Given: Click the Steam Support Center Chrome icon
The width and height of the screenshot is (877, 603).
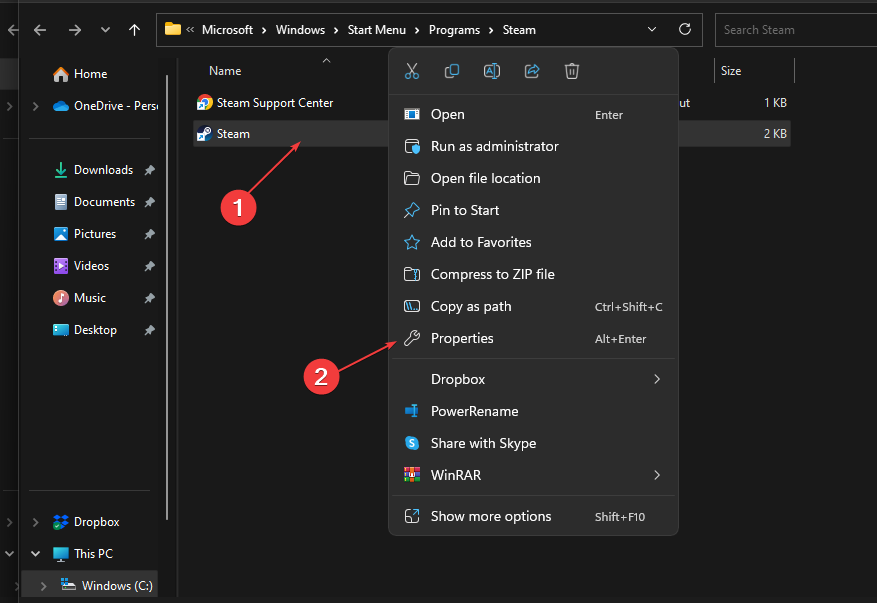Looking at the screenshot, I should 204,102.
